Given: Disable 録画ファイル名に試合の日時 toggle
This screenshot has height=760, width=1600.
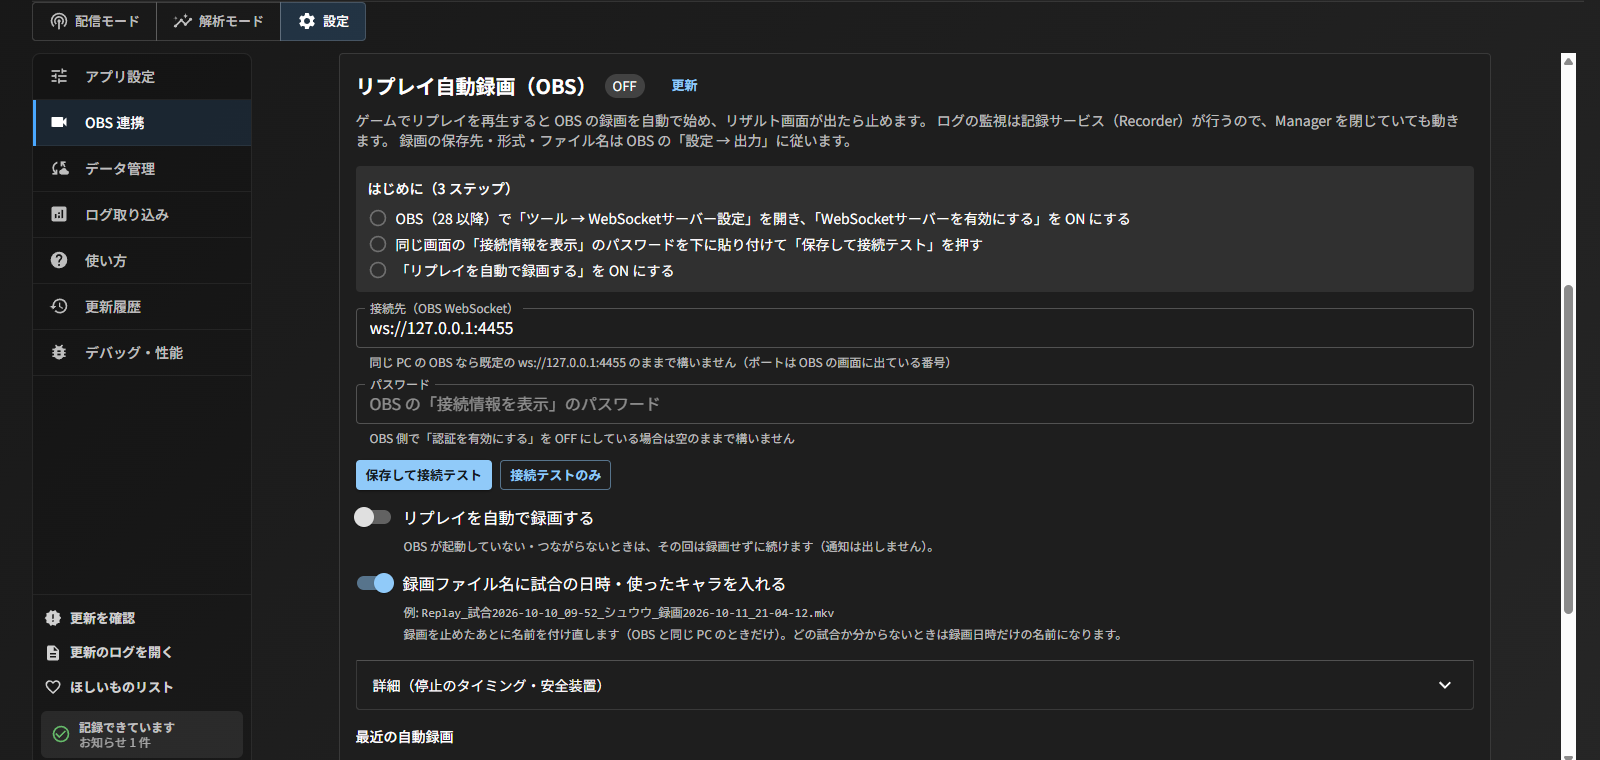Looking at the screenshot, I should (x=376, y=583).
